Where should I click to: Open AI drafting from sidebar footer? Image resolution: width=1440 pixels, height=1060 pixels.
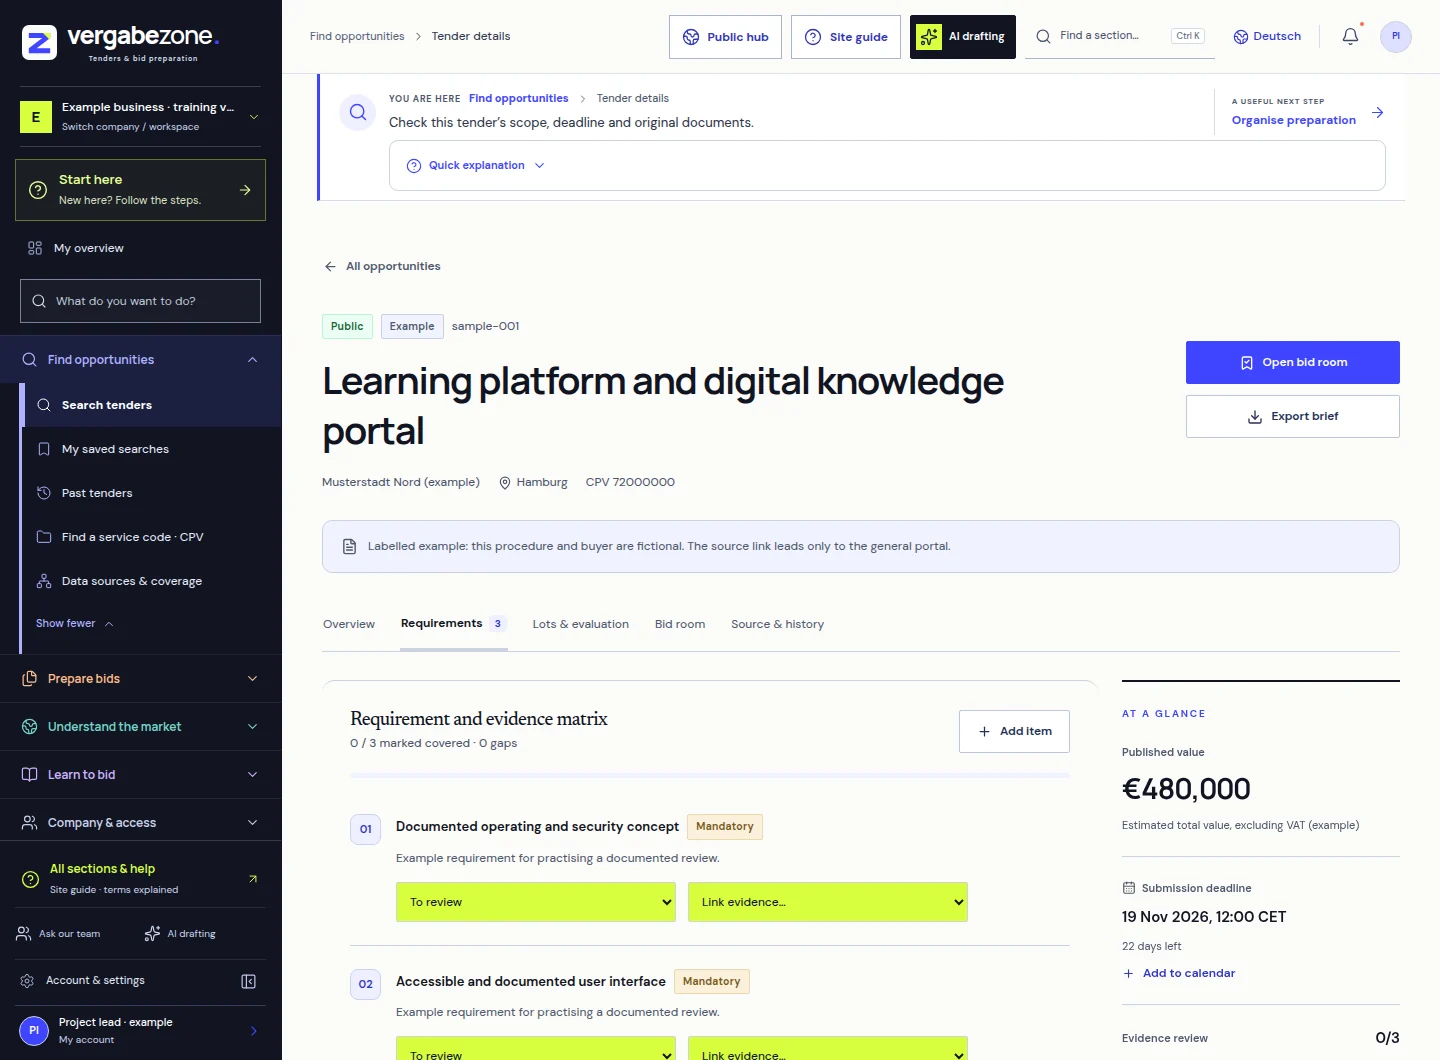tap(180, 934)
